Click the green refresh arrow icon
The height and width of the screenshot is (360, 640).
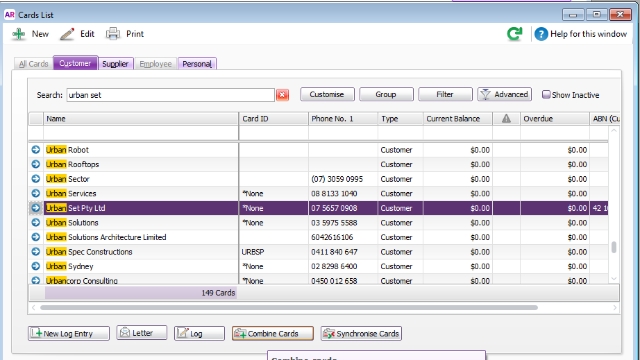(x=515, y=33)
